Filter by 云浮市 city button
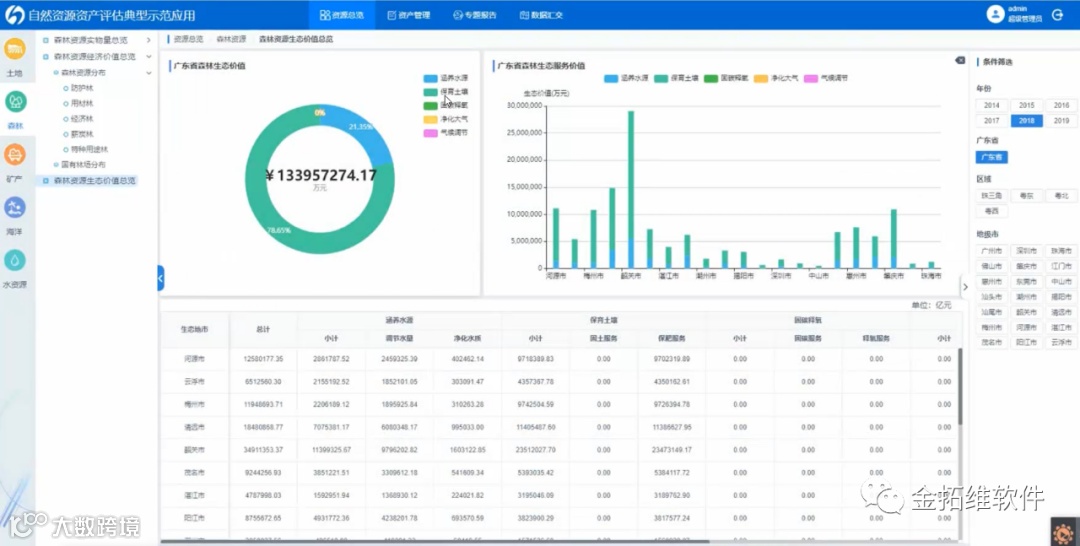The image size is (1080, 546). click(1061, 342)
